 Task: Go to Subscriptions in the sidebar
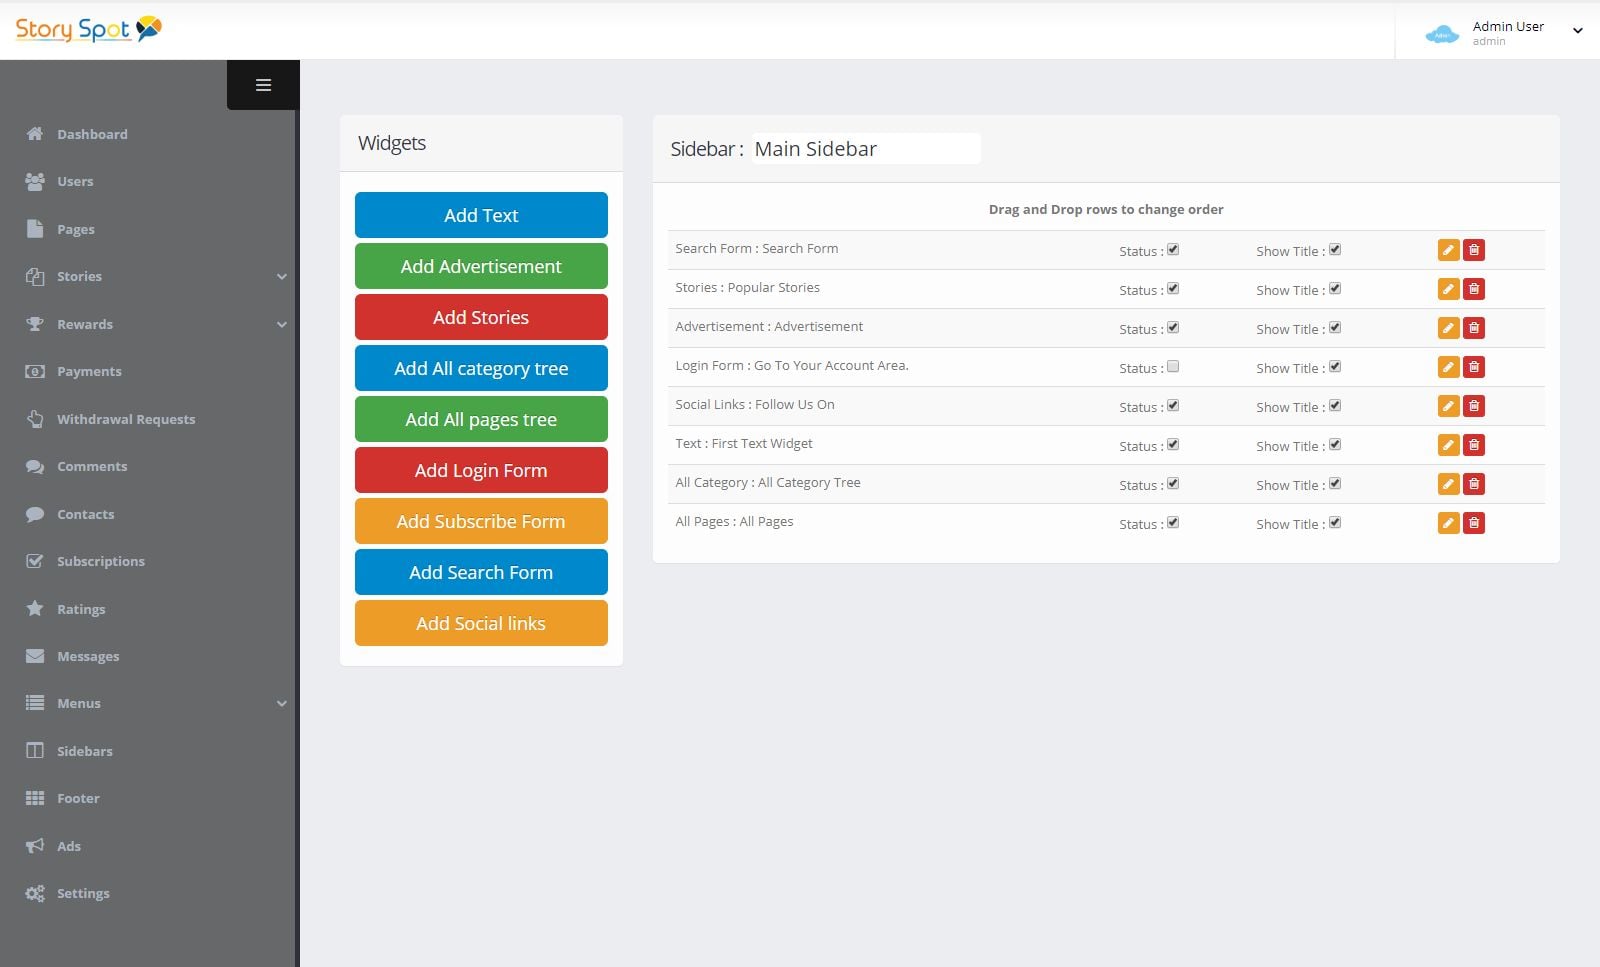pos(100,561)
